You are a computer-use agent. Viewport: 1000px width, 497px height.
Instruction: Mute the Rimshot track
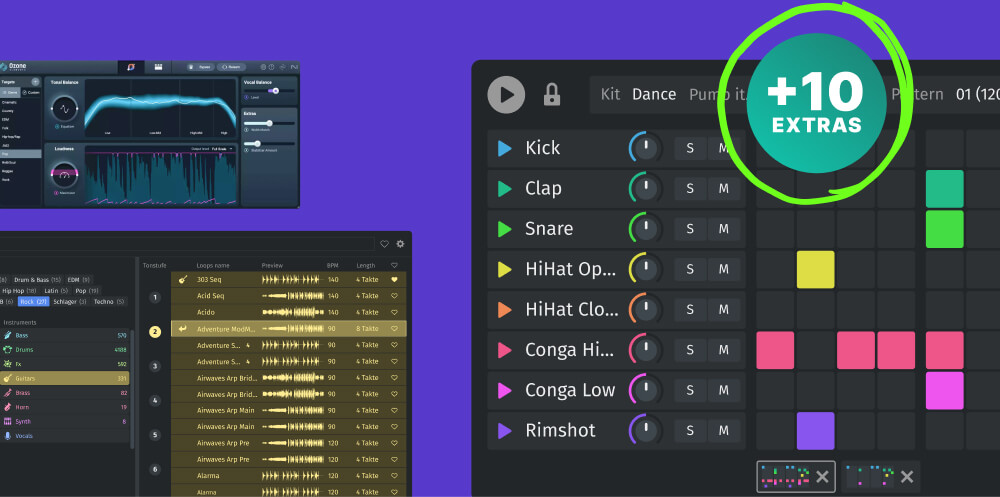(724, 431)
